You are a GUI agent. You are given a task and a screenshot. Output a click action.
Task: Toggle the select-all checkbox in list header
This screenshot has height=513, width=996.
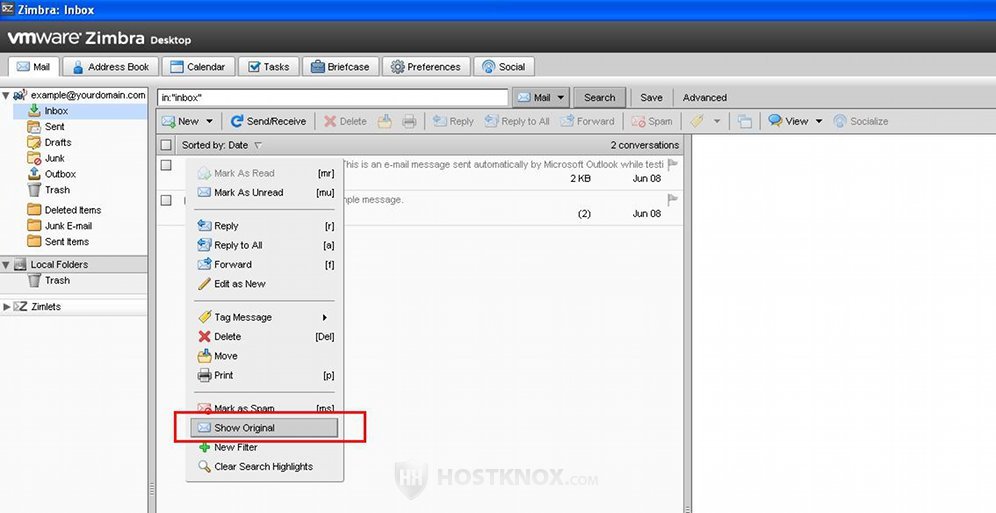[166, 145]
